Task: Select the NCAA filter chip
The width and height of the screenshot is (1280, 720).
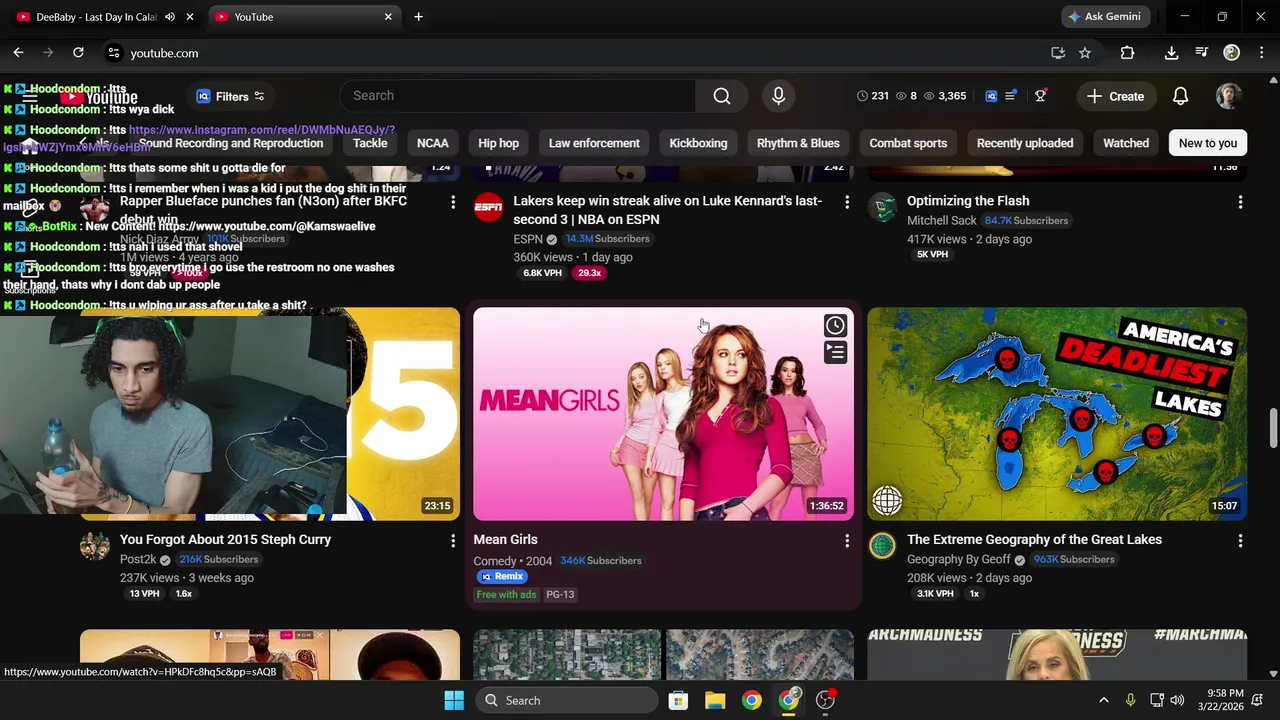Action: [x=433, y=143]
